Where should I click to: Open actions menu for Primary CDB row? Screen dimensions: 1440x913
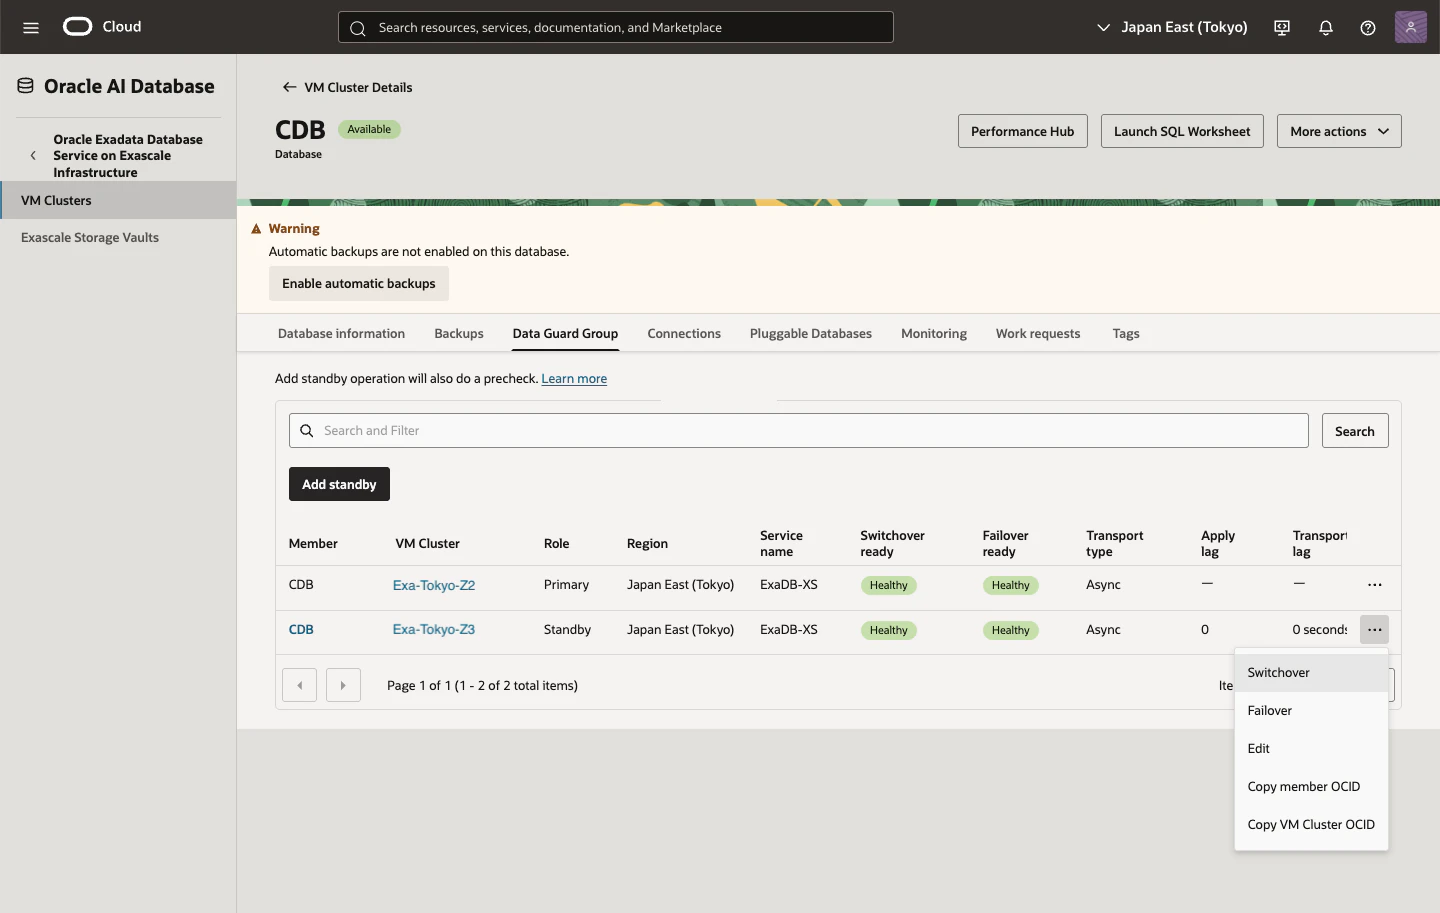[x=1375, y=585]
